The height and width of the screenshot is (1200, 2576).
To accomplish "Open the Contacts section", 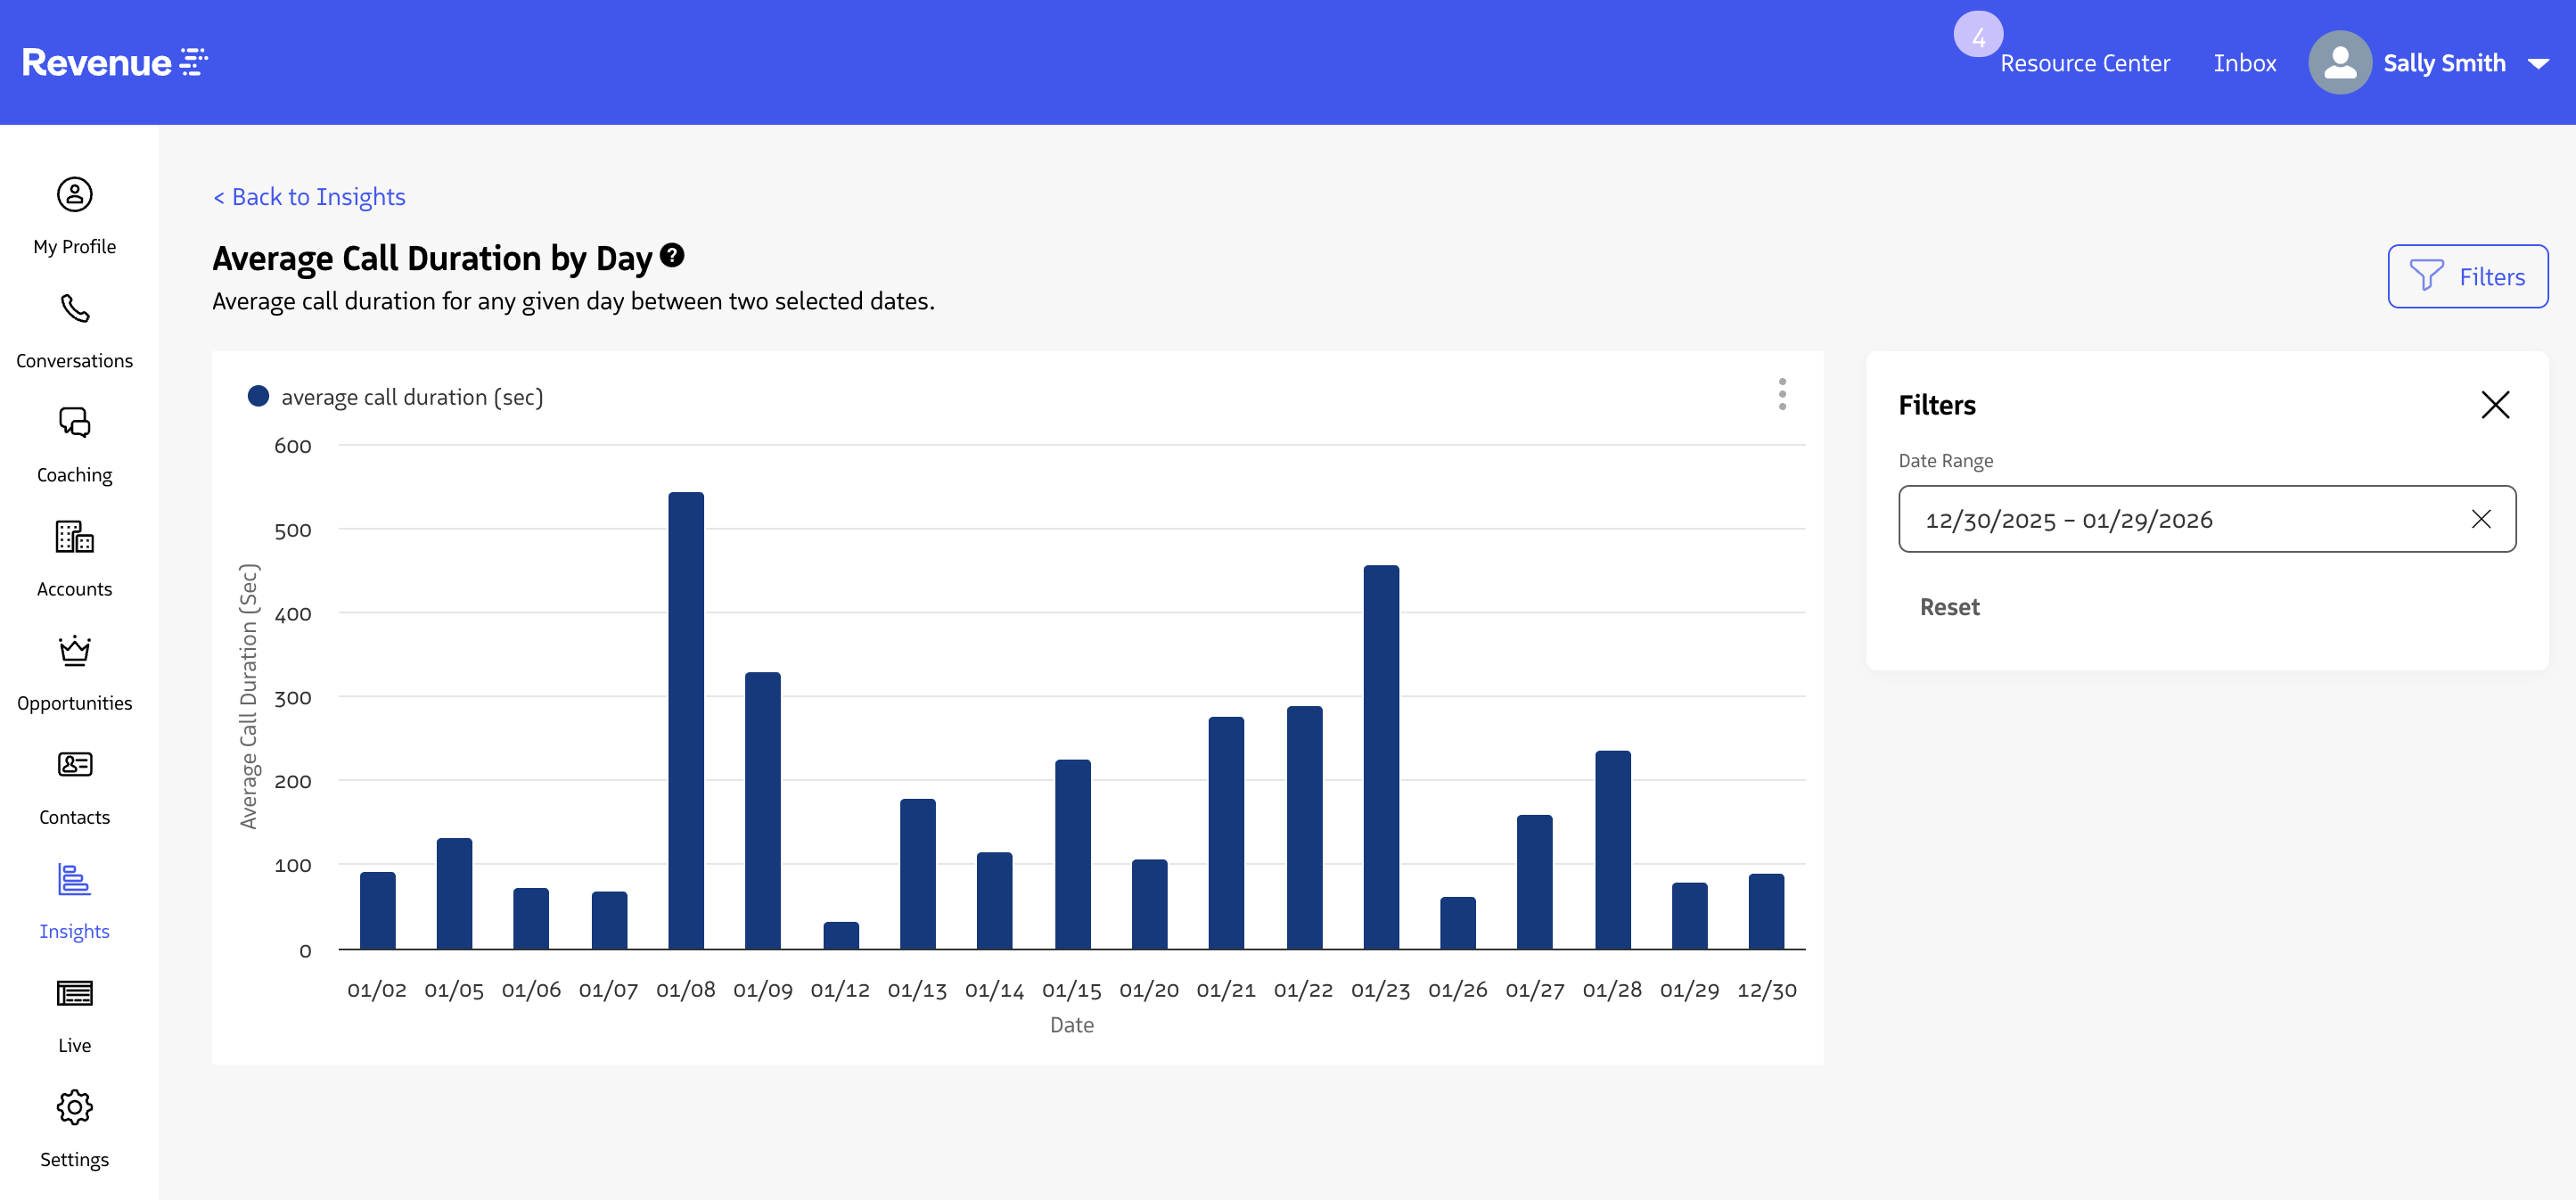I will (74, 784).
